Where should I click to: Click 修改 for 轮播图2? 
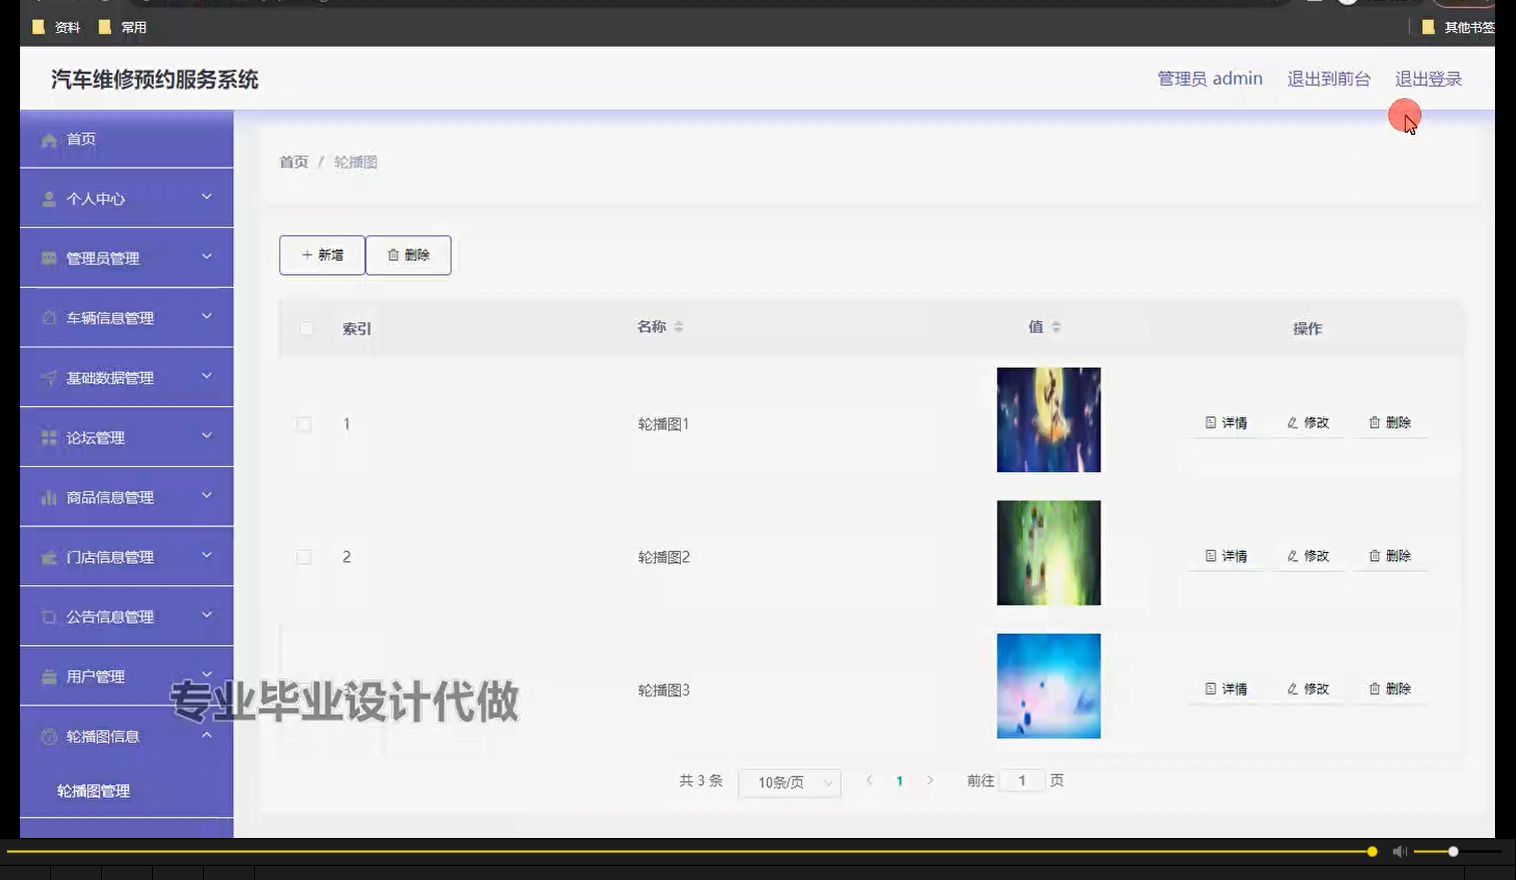point(1308,556)
